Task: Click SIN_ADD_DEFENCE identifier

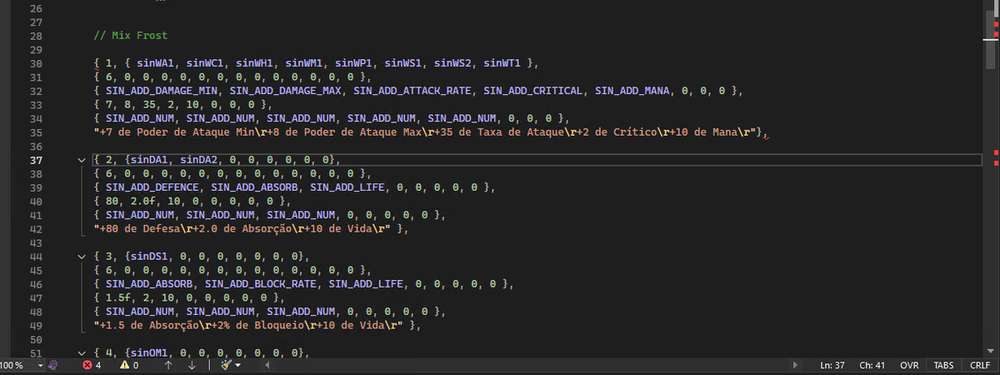Action: click(x=152, y=188)
